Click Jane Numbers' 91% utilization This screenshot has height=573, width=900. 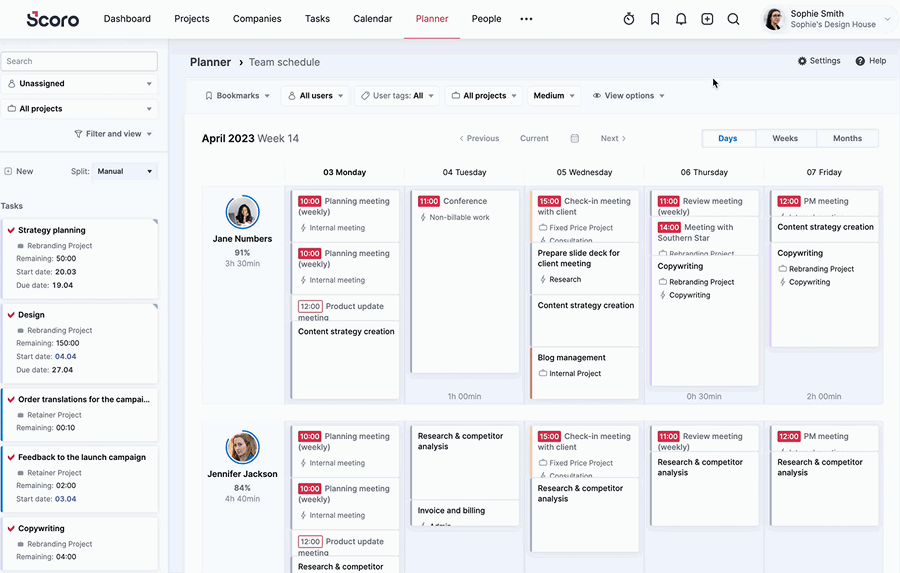(242, 253)
